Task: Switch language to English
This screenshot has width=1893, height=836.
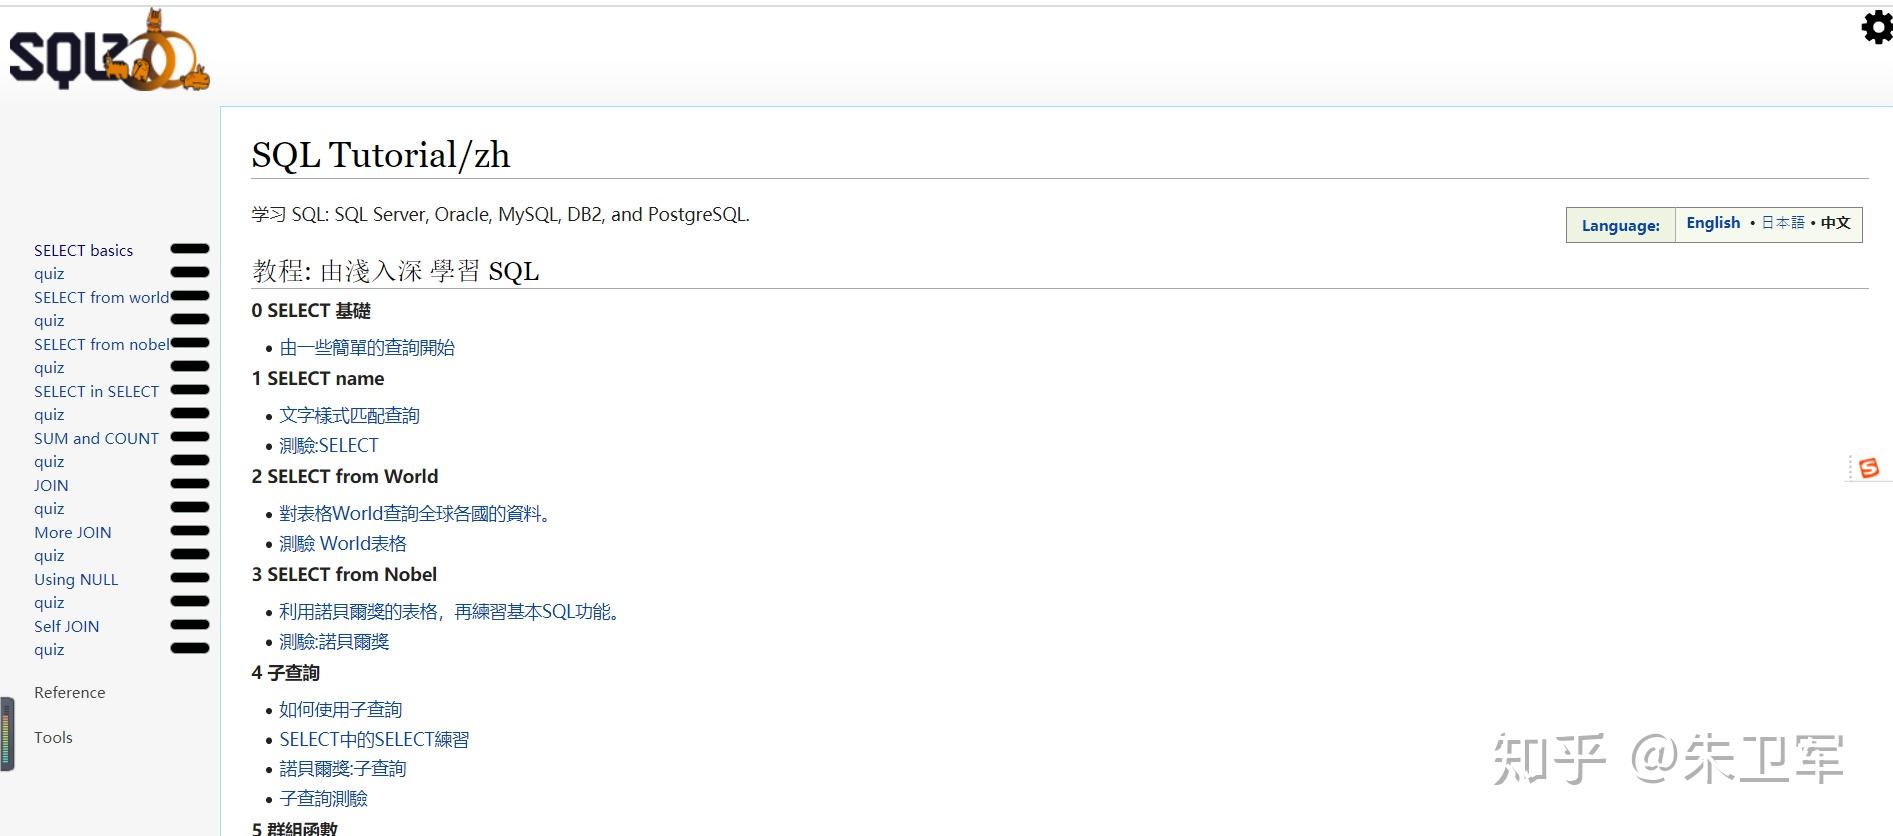Action: click(1713, 223)
